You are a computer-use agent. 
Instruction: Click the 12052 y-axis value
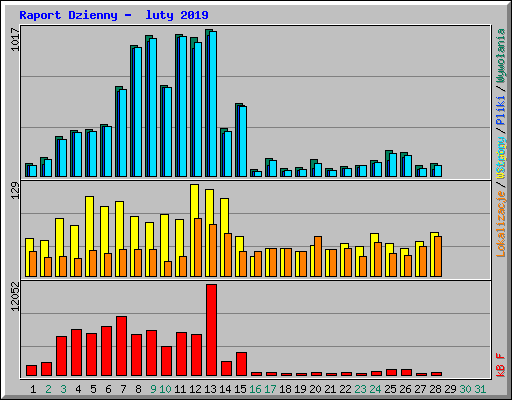[x=15, y=297]
